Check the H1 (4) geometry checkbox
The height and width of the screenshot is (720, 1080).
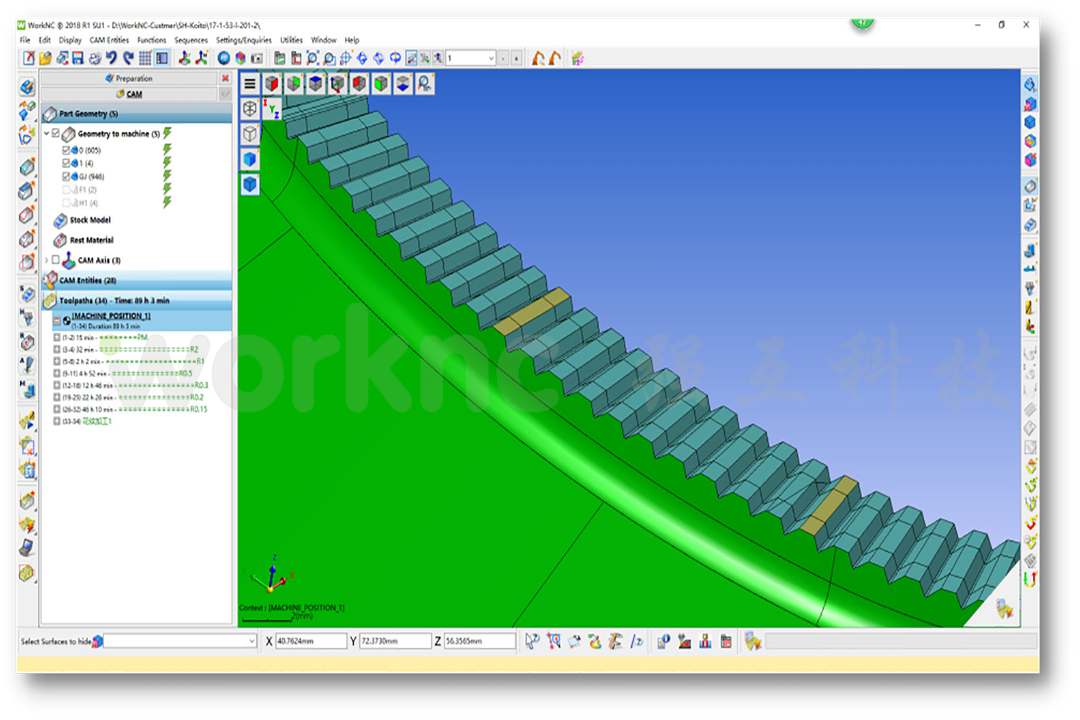[66, 203]
